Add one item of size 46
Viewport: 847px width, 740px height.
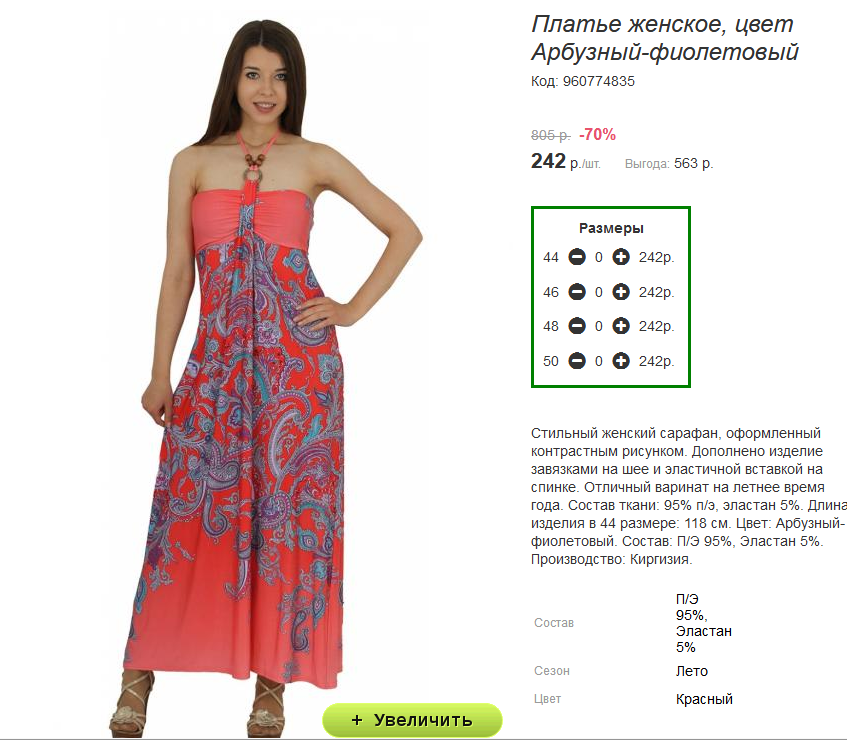click(621, 292)
